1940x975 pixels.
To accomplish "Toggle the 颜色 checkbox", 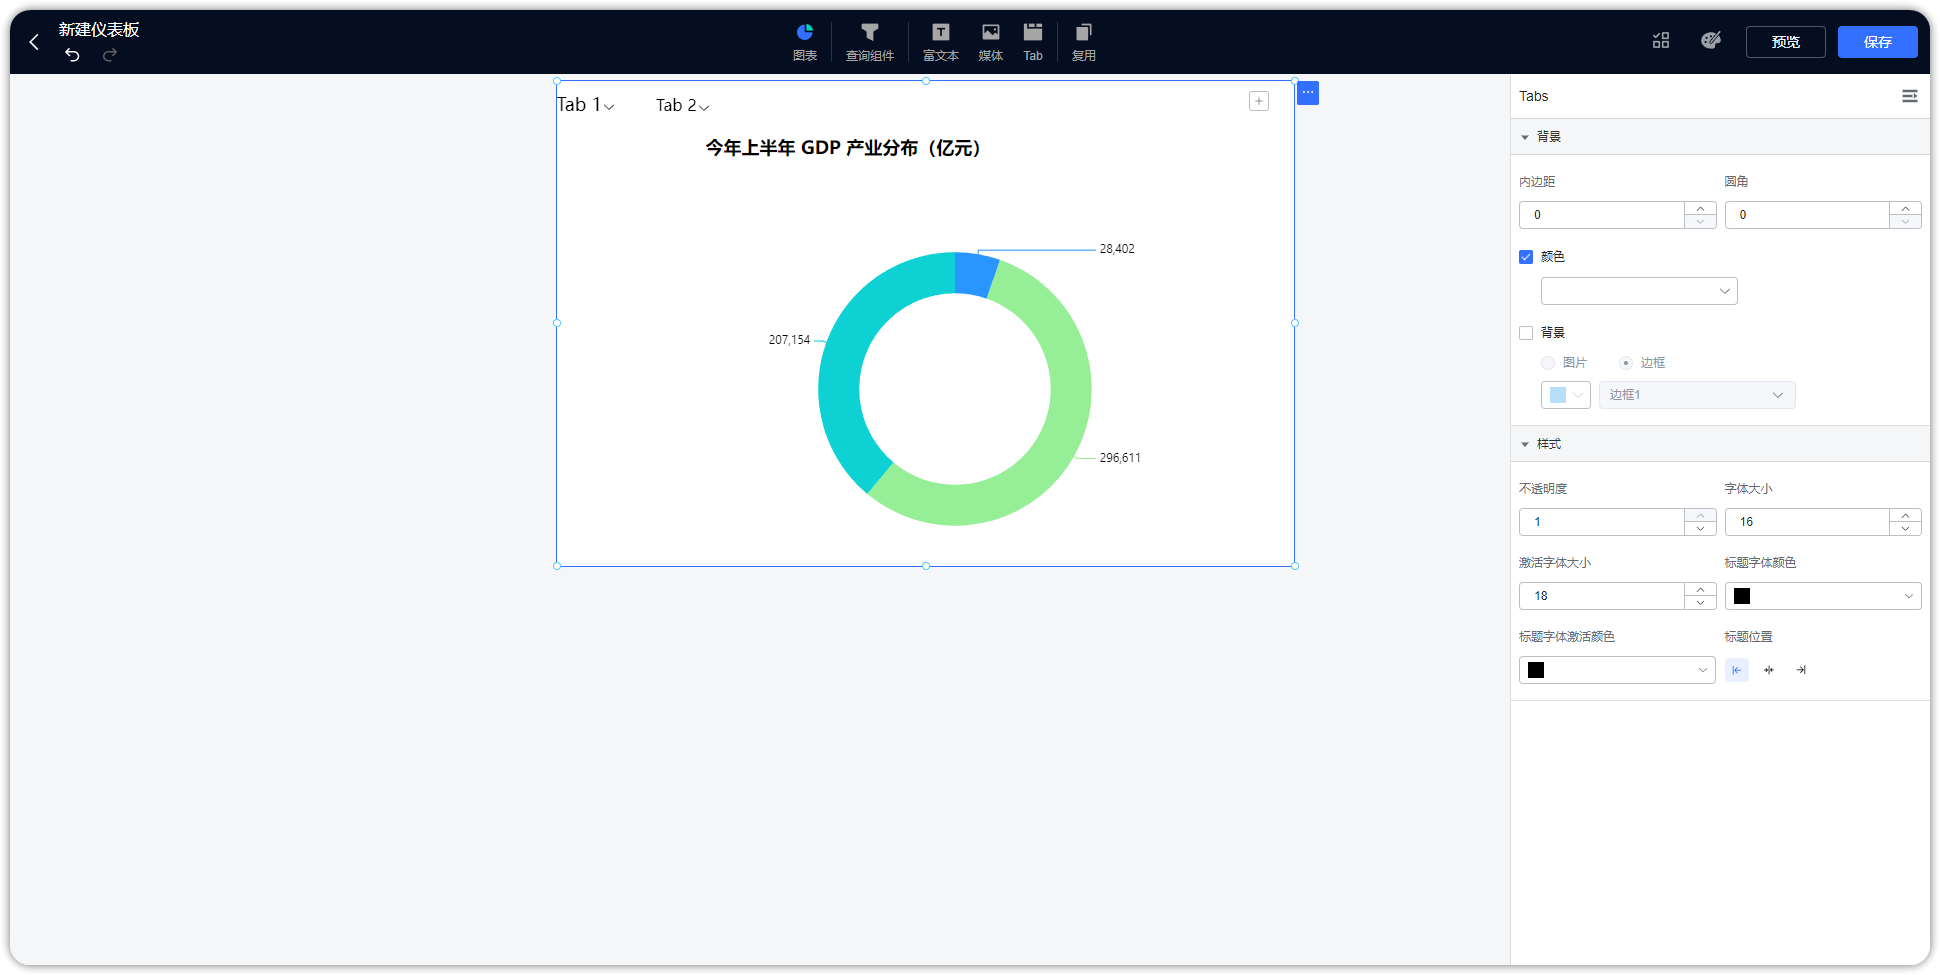I will (x=1526, y=257).
